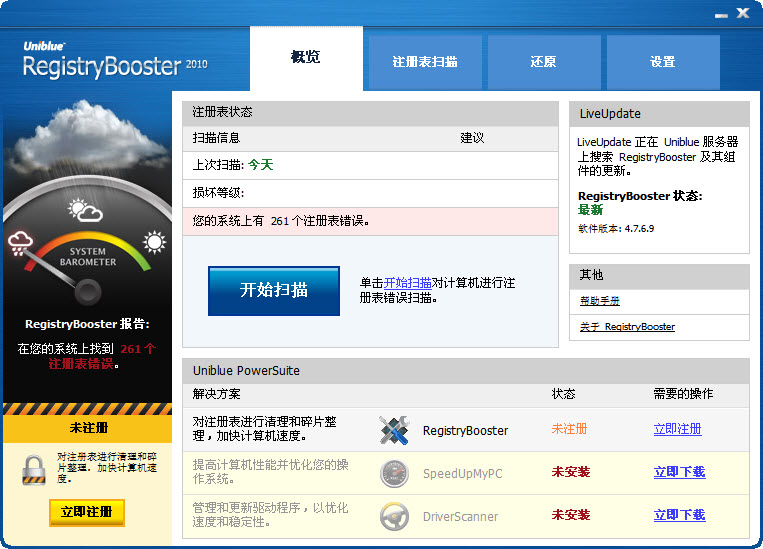Click the 解决方案 column header
This screenshot has width=763, height=549.
pyautogui.click(x=217, y=394)
